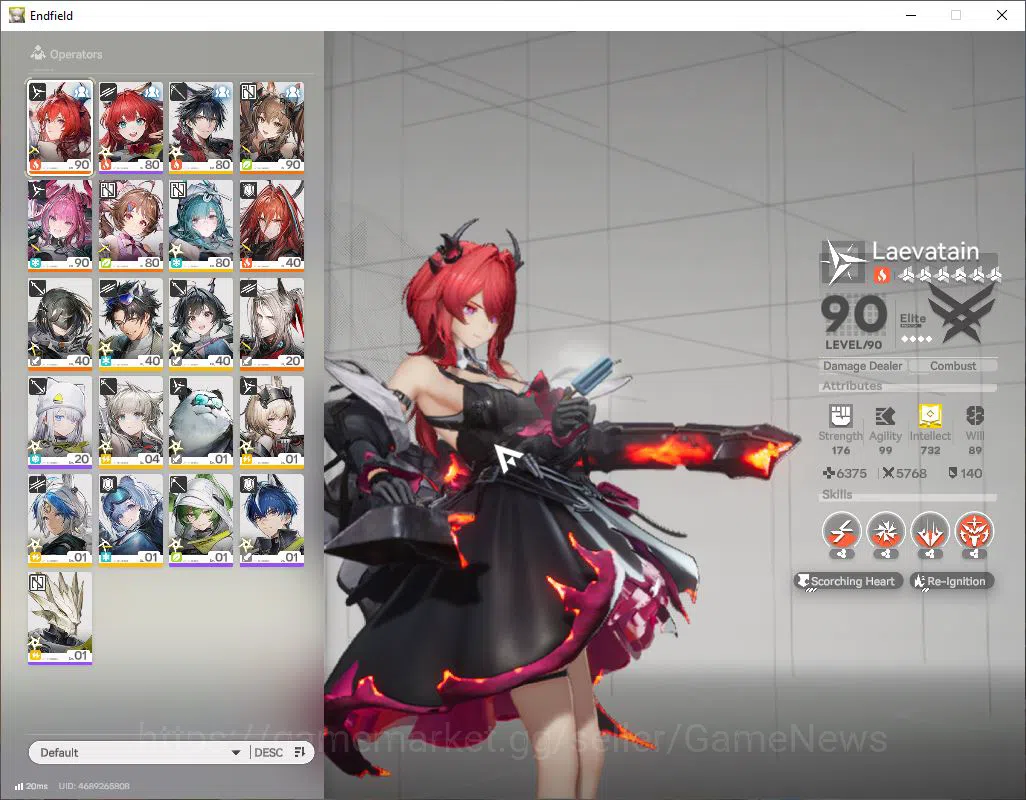
Task: Click the Laevatain operator name
Action: click(x=925, y=251)
